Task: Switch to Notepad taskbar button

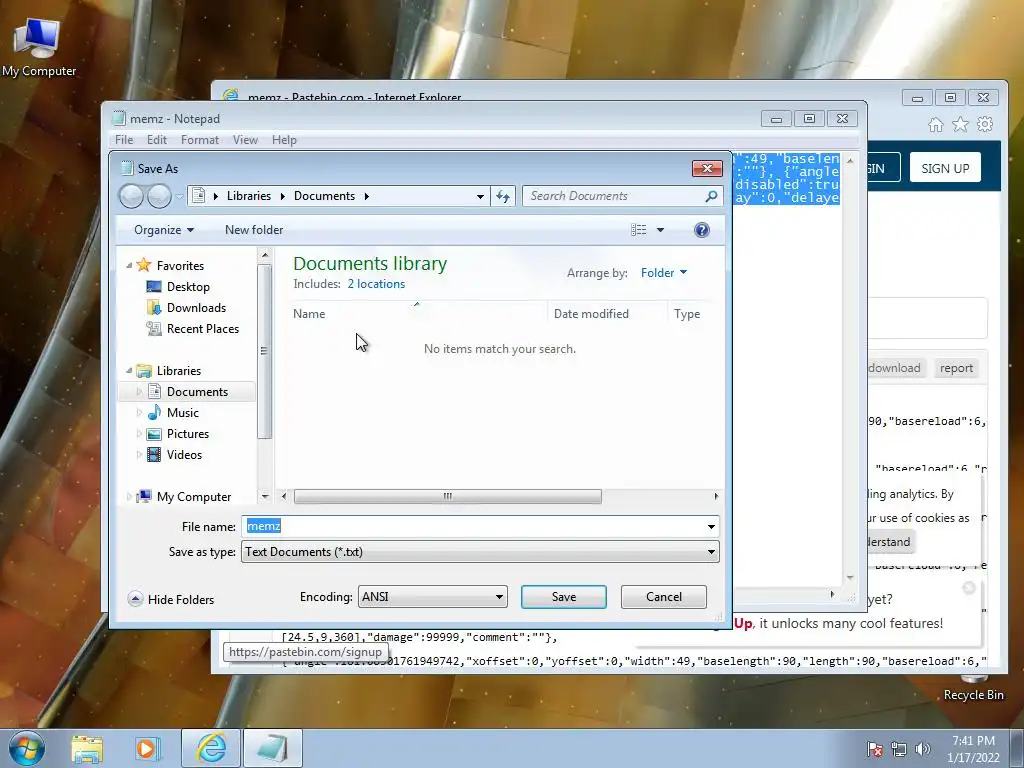Action: click(x=273, y=748)
